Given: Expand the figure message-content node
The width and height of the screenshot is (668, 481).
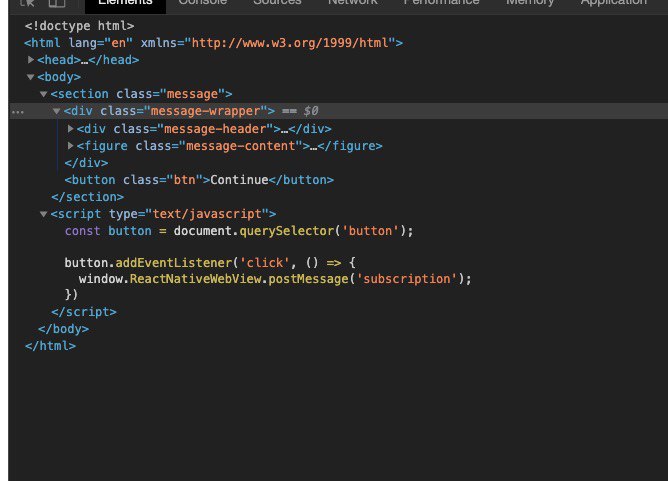Looking at the screenshot, I should [71, 146].
